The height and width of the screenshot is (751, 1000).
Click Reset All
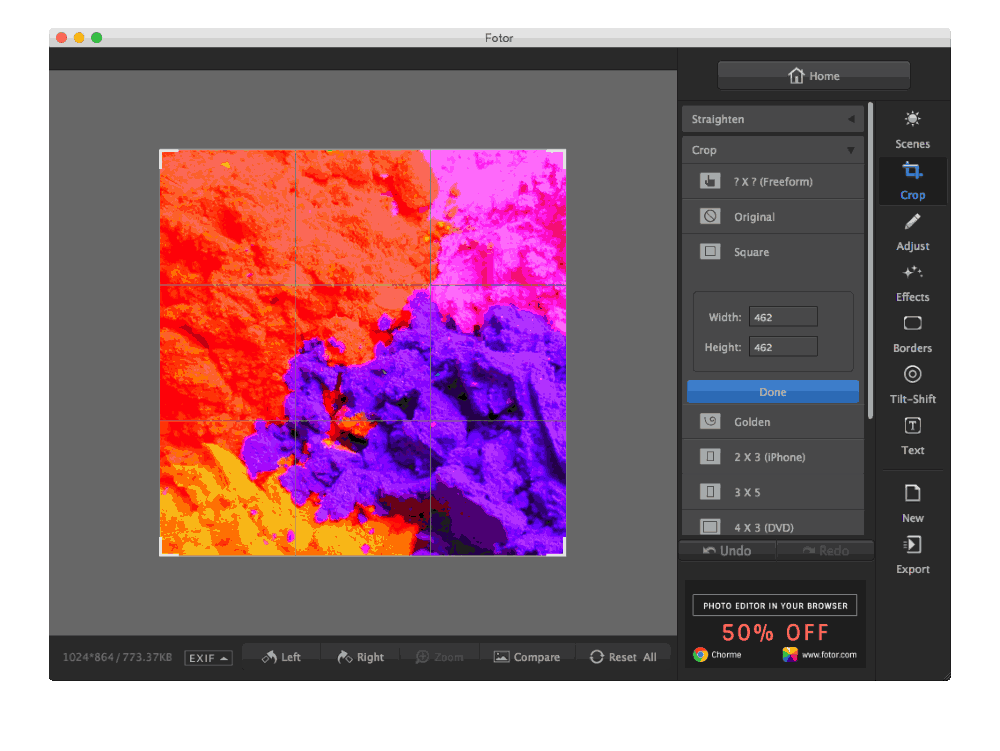pyautogui.click(x=623, y=657)
